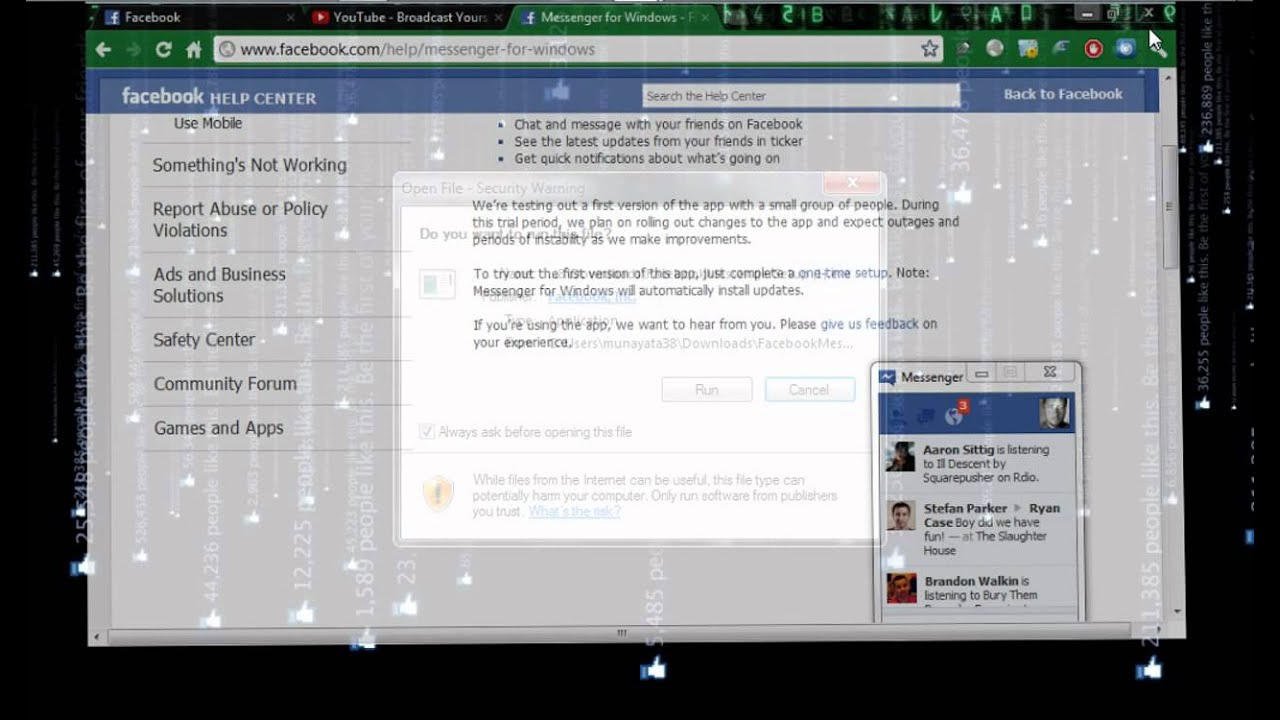The height and width of the screenshot is (720, 1280).
Task: Click Brandon Walkin name in Messenger ticker
Action: click(971, 581)
